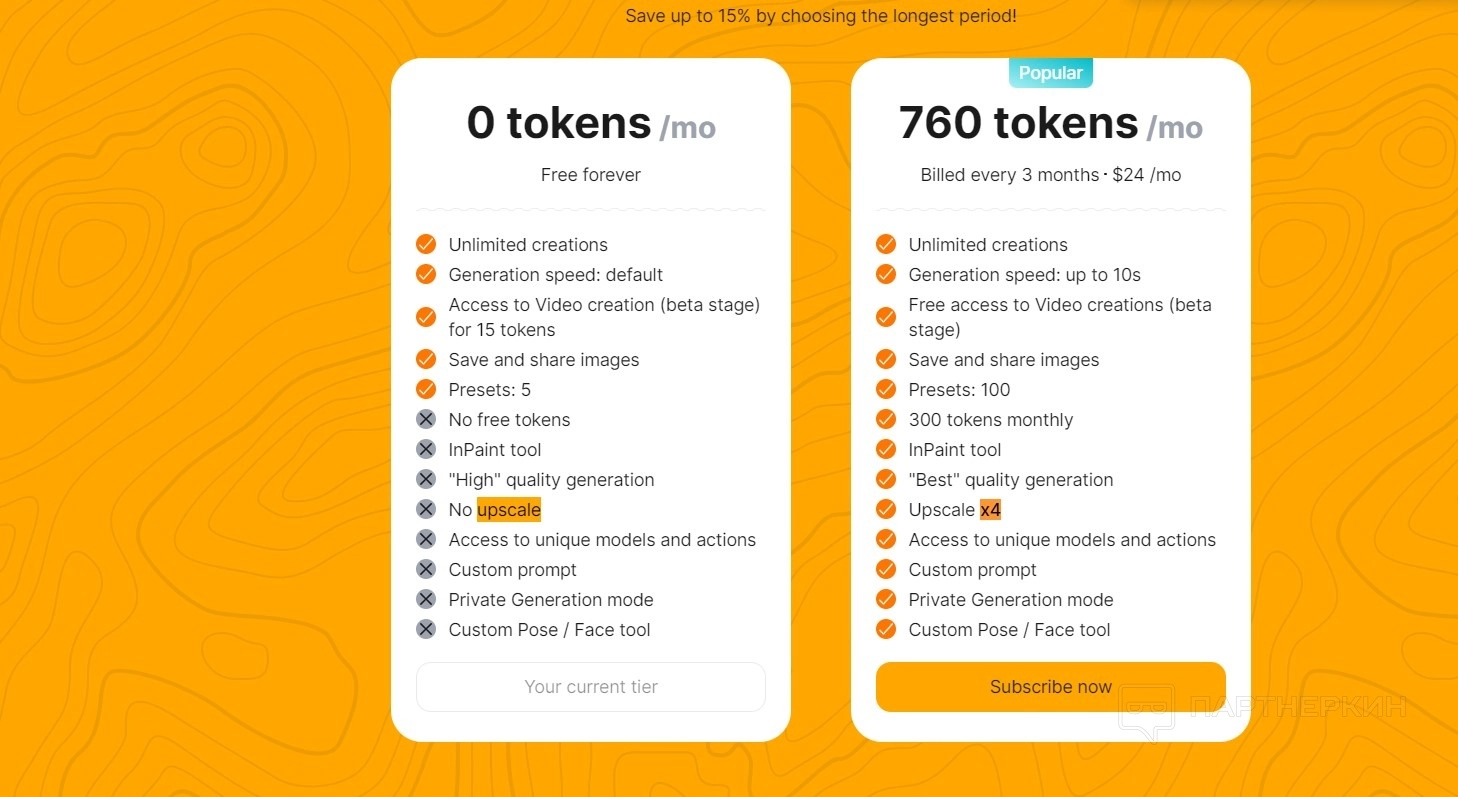
Task: Click checkmark beside Generation speed: up to 10s
Action: click(886, 274)
